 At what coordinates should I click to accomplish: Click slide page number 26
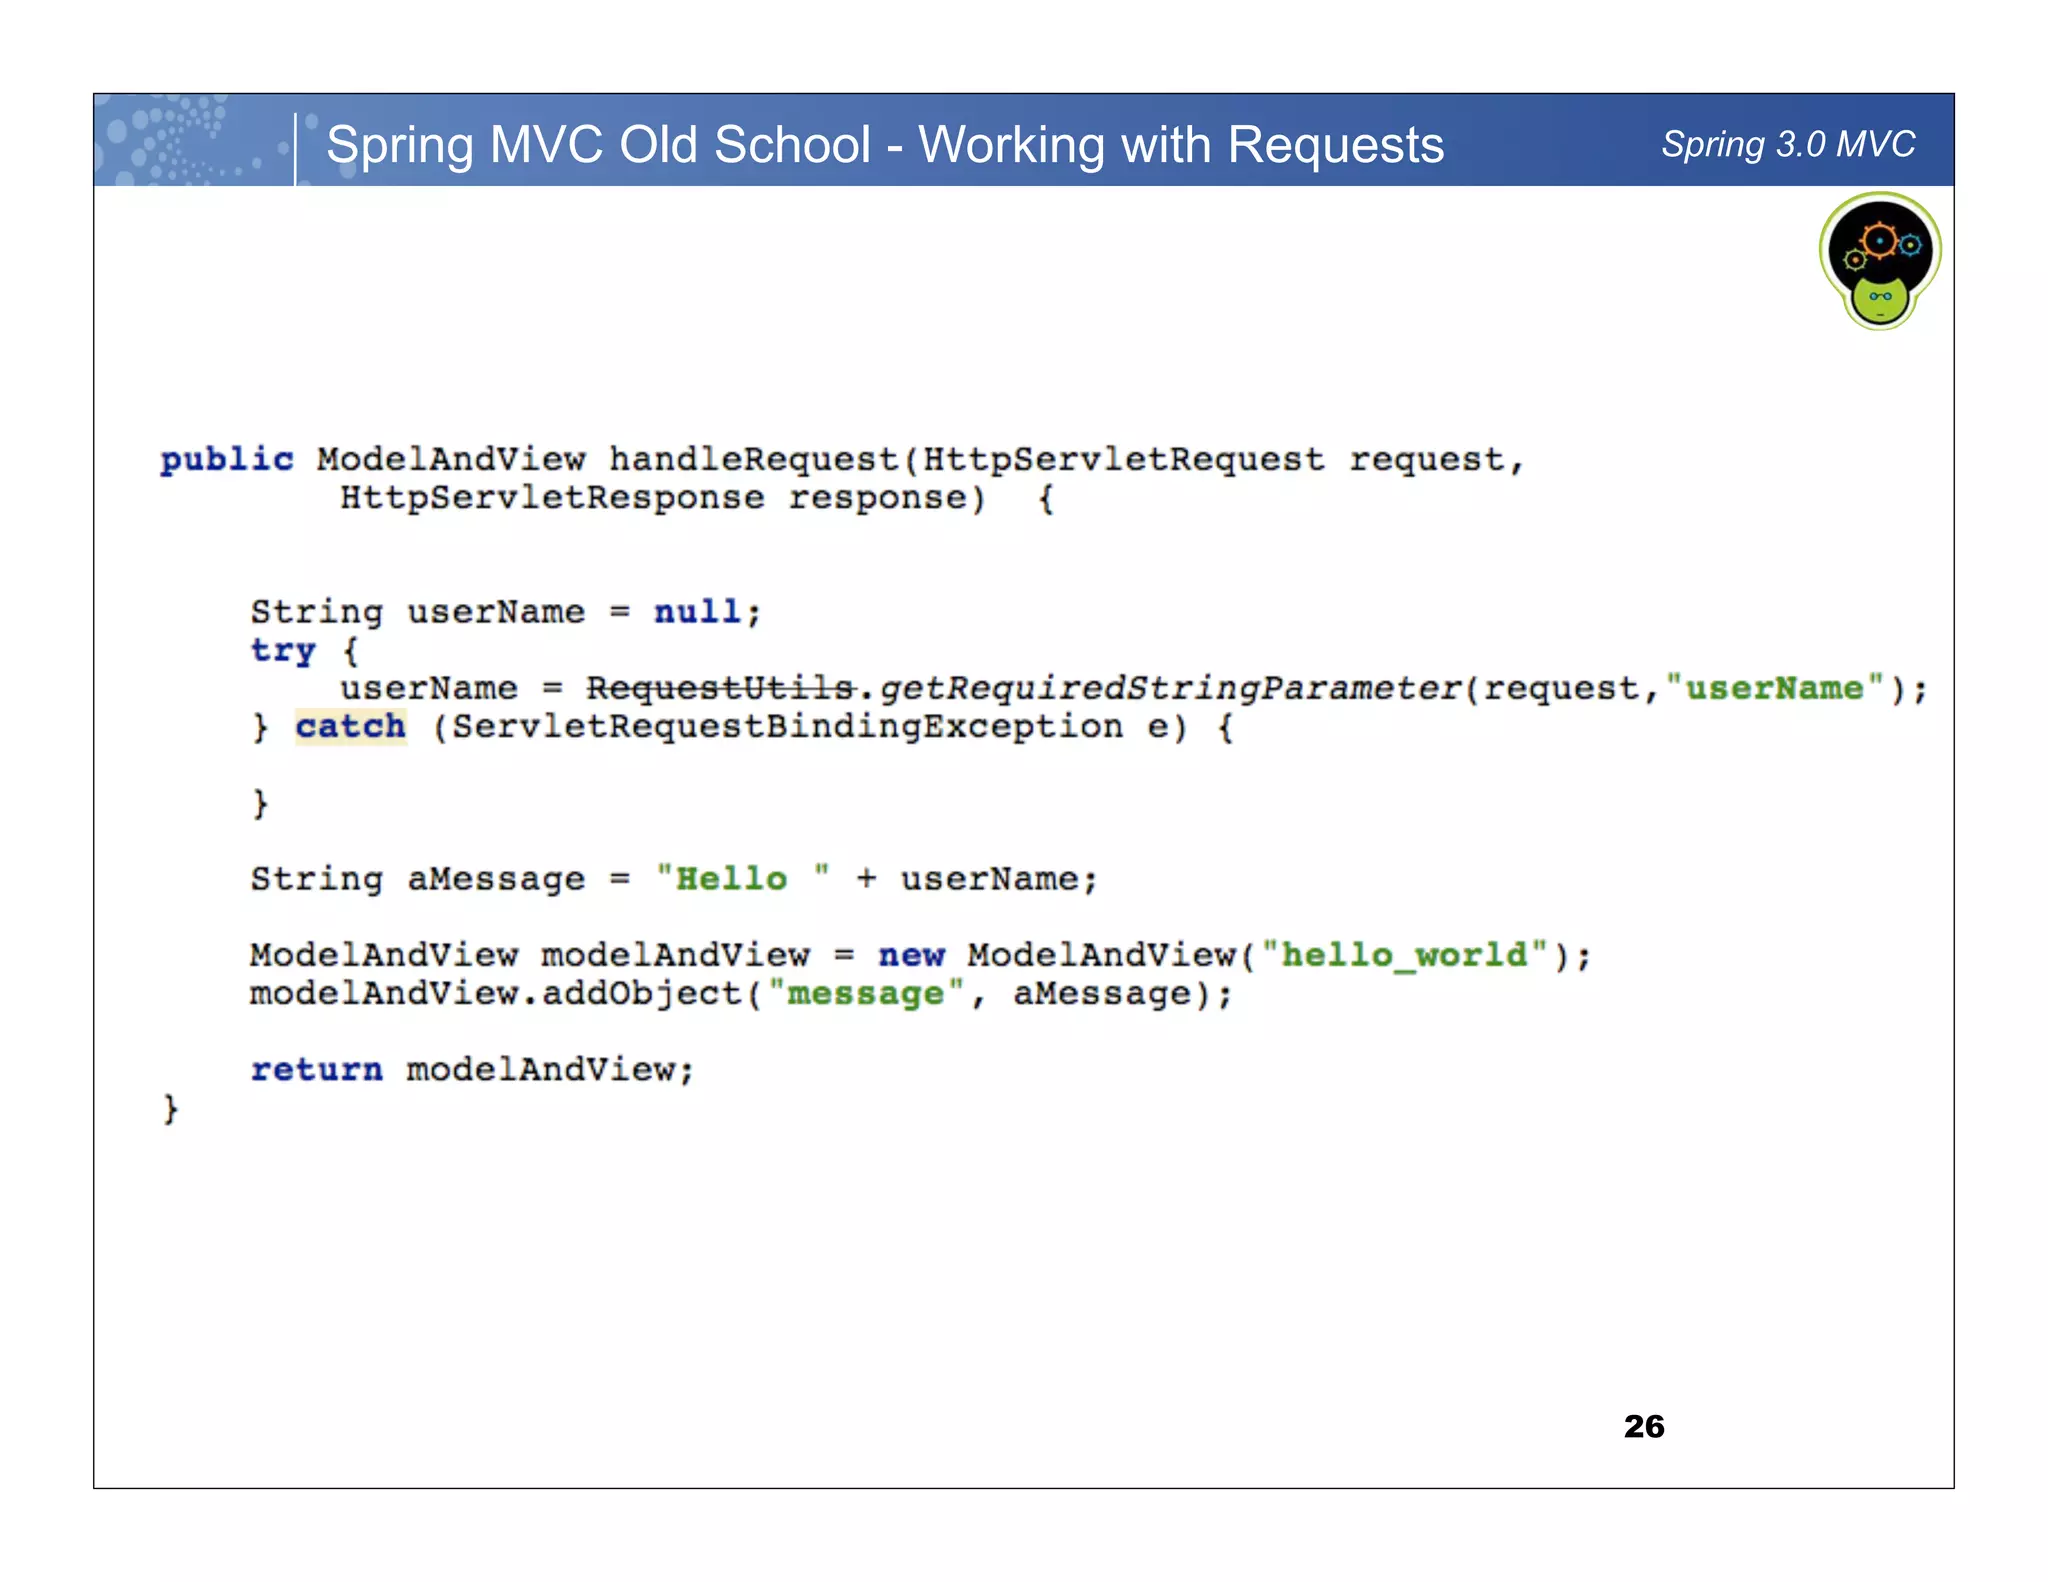(1643, 1425)
